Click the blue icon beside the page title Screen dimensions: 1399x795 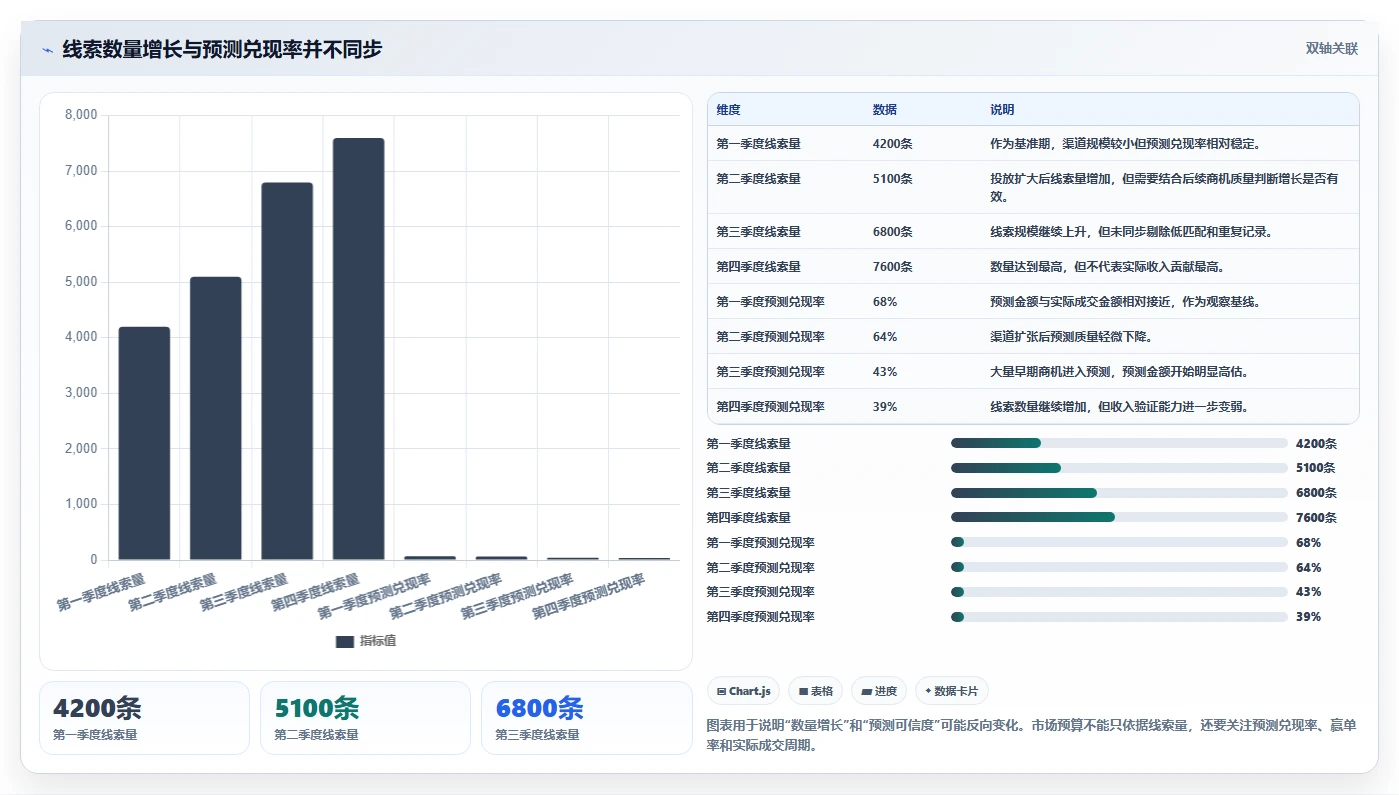(47, 50)
